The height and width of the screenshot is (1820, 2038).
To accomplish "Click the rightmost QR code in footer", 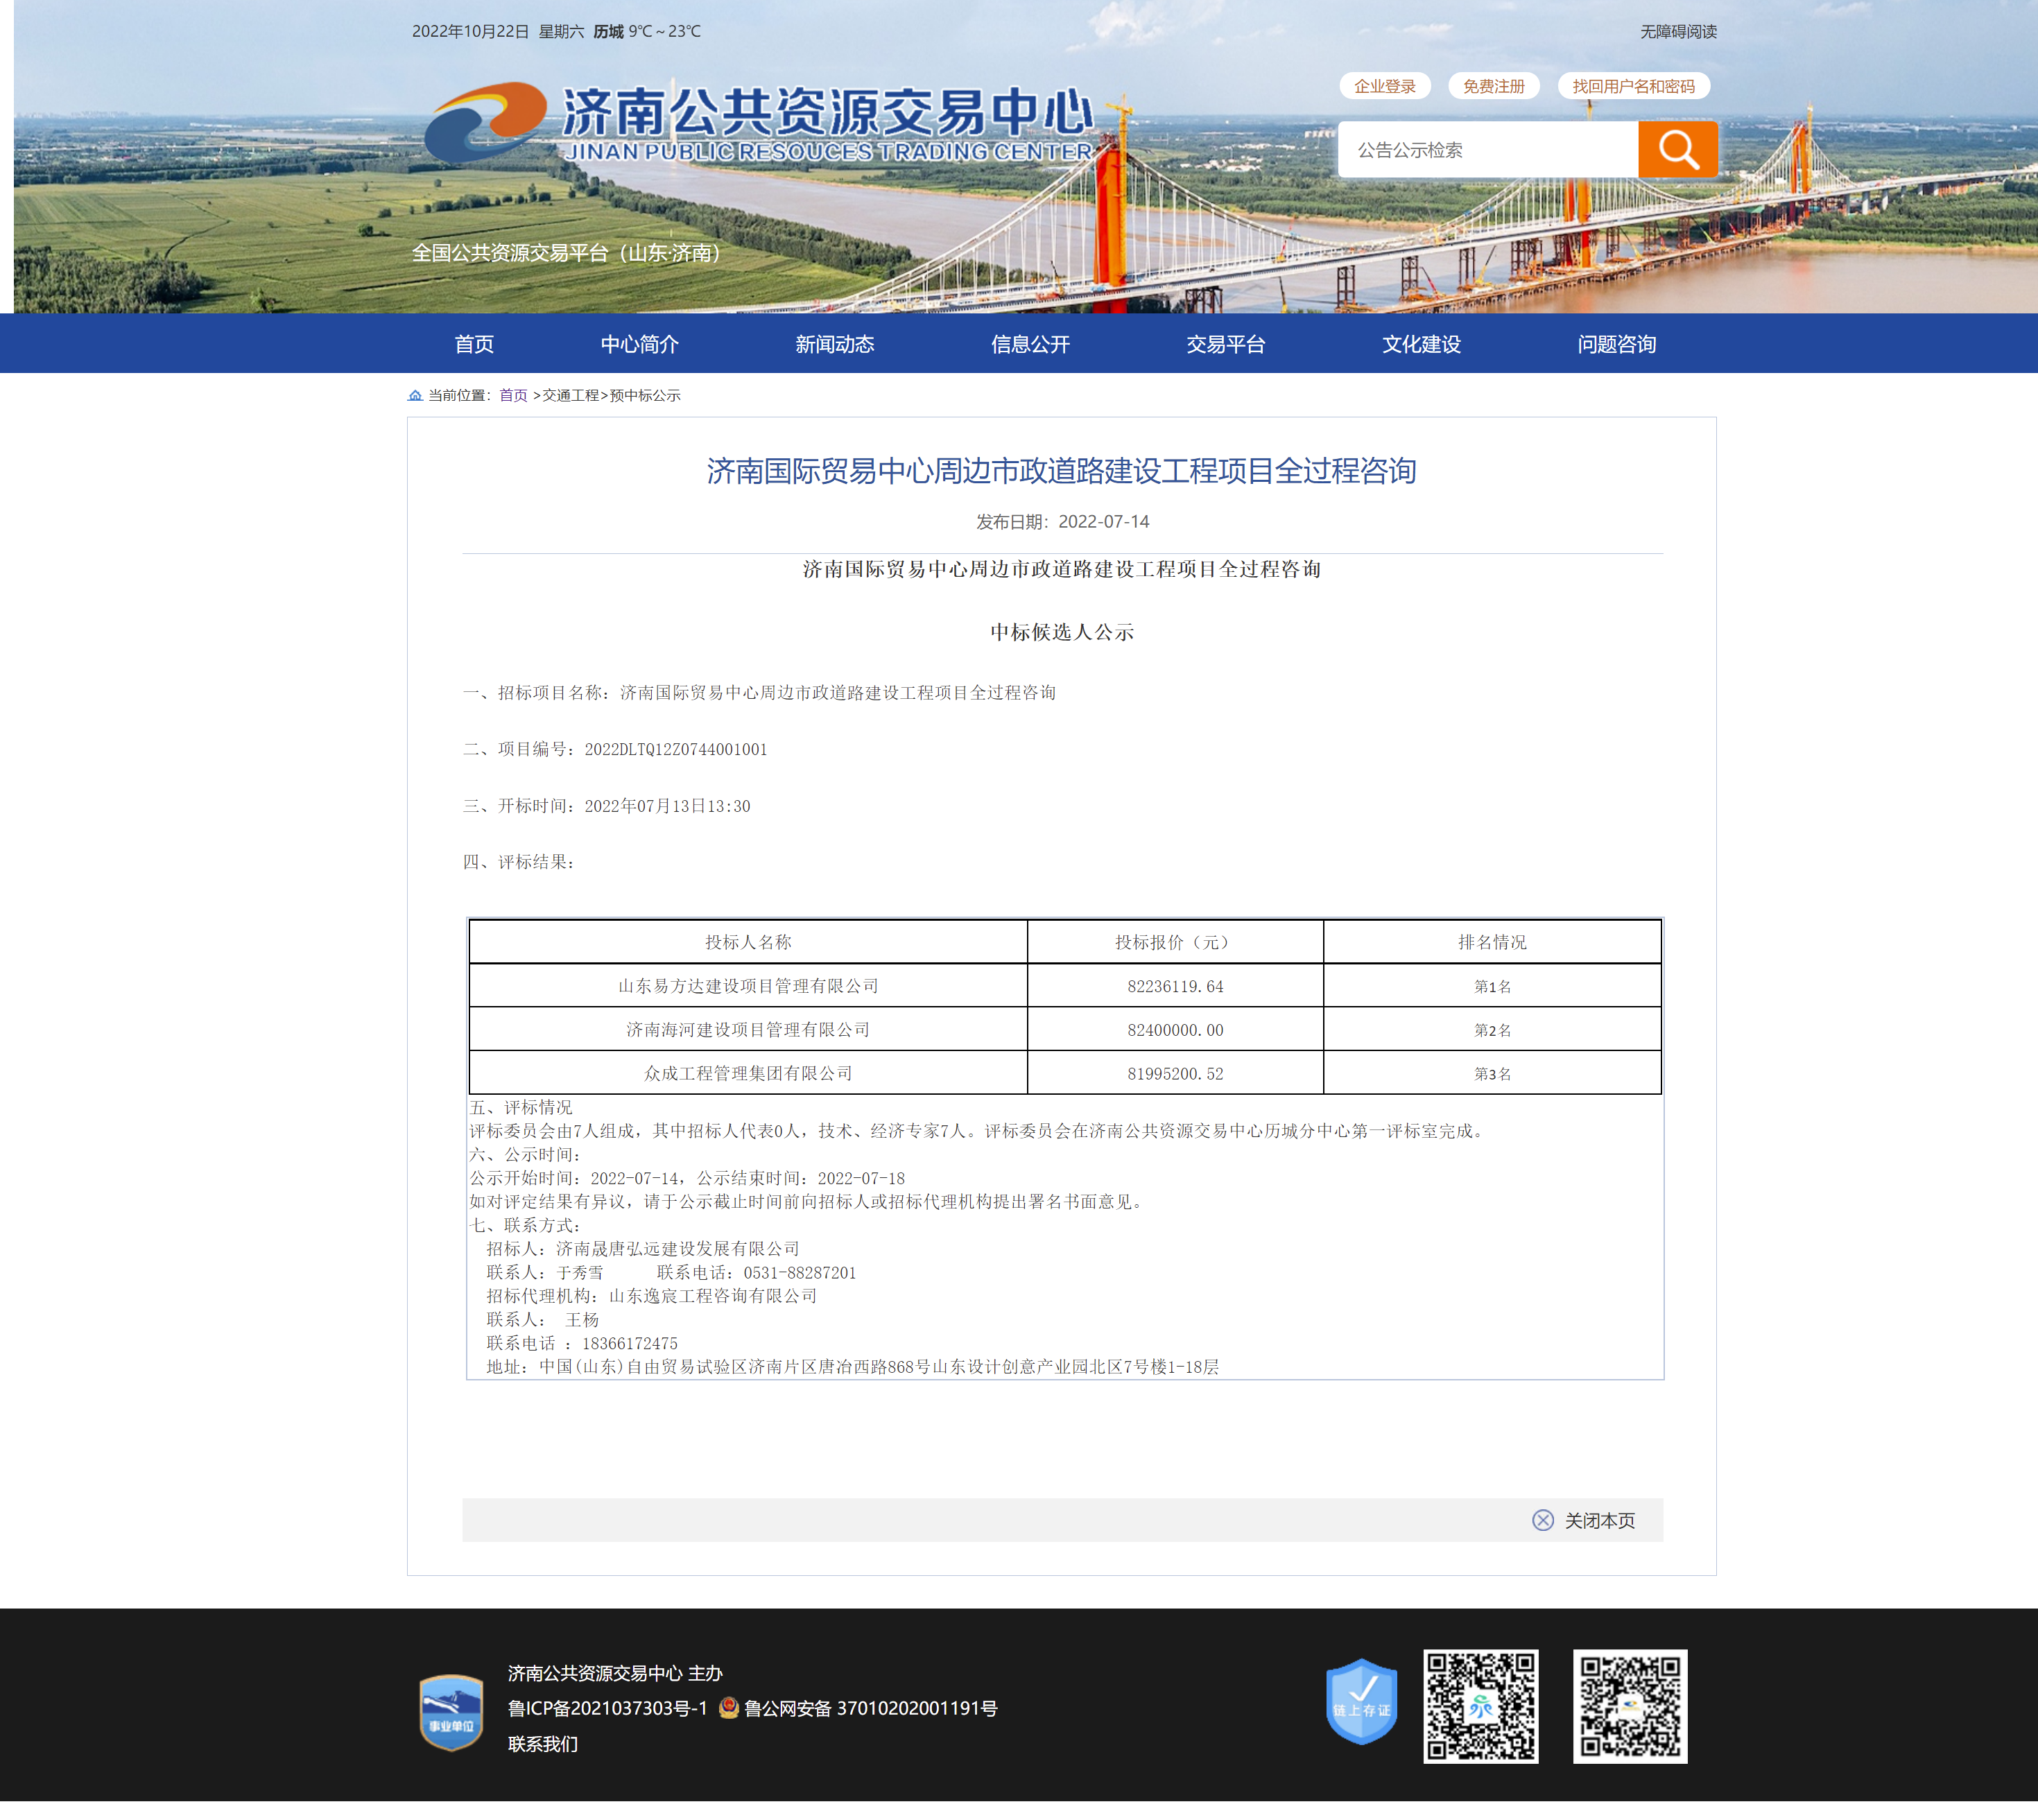I will click(1630, 1706).
